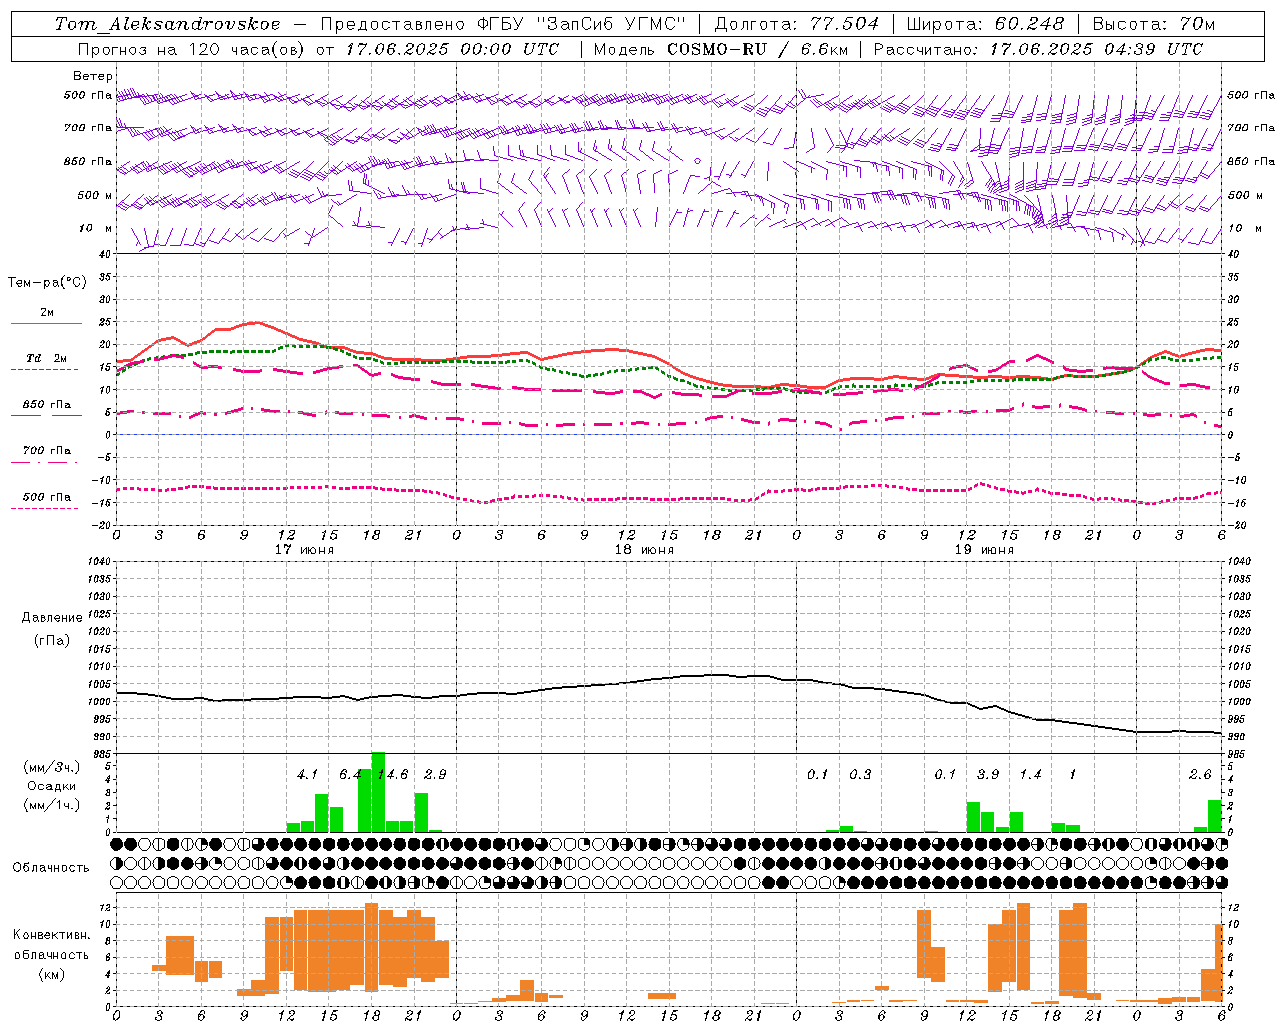Click the 'Широта: 60.248' latitude value
1280x1024 pixels.
[x=986, y=24]
